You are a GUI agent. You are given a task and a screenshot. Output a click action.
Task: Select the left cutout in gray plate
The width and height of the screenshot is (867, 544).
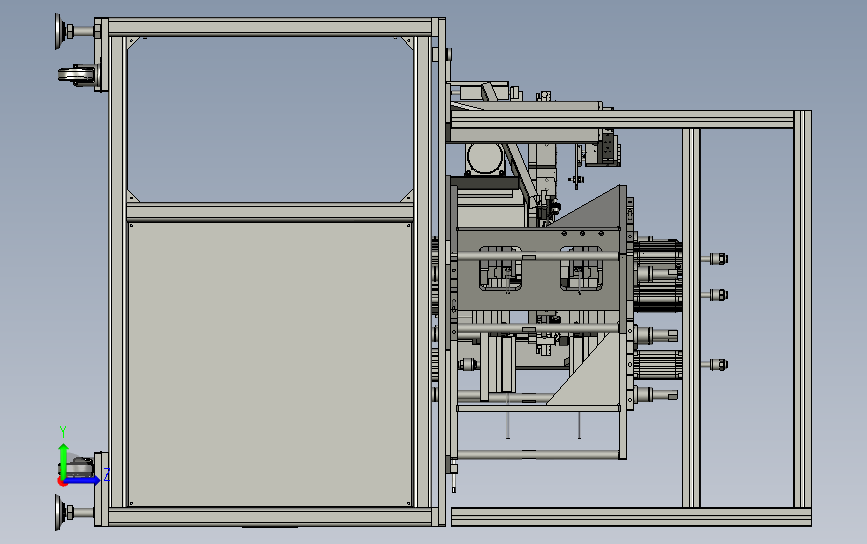500,269
